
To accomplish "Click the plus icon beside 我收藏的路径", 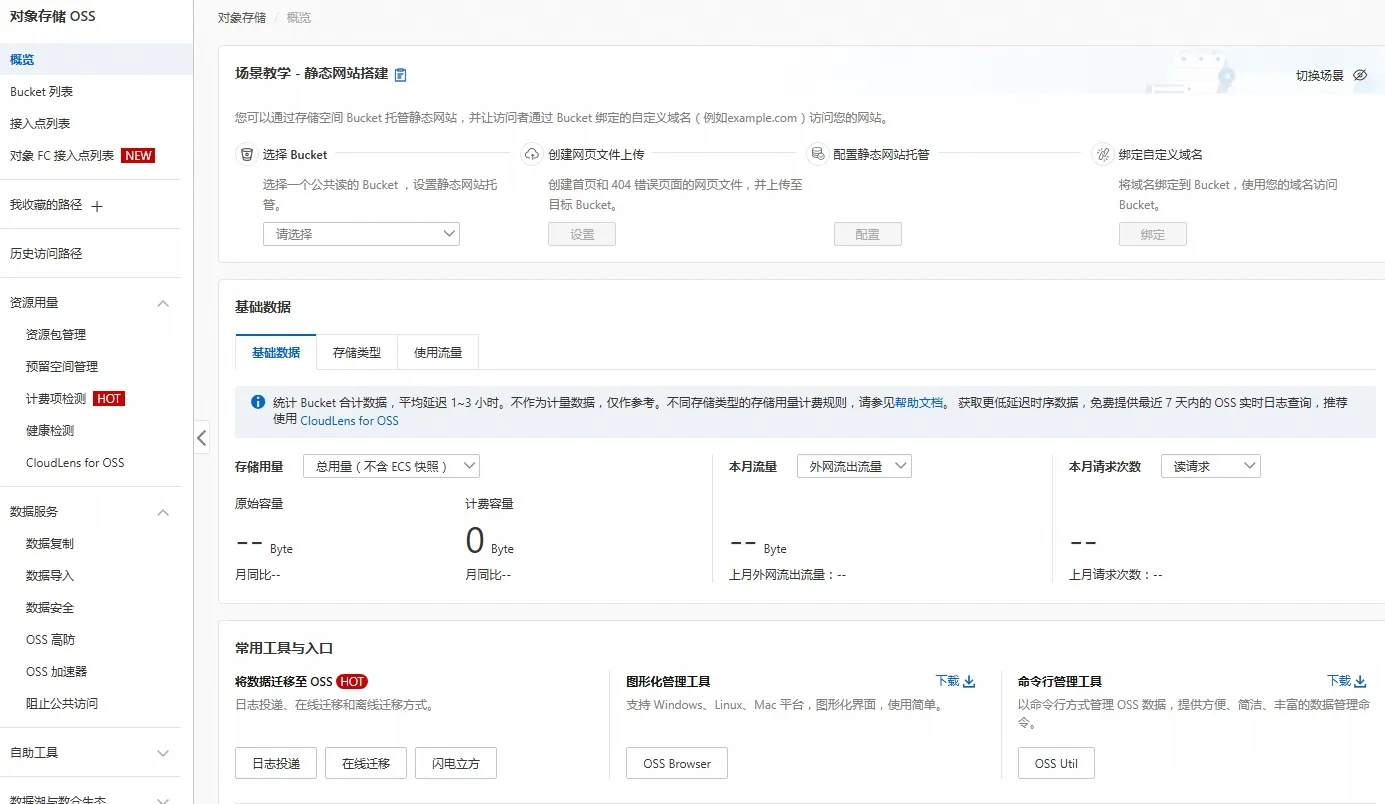I will [97, 206].
